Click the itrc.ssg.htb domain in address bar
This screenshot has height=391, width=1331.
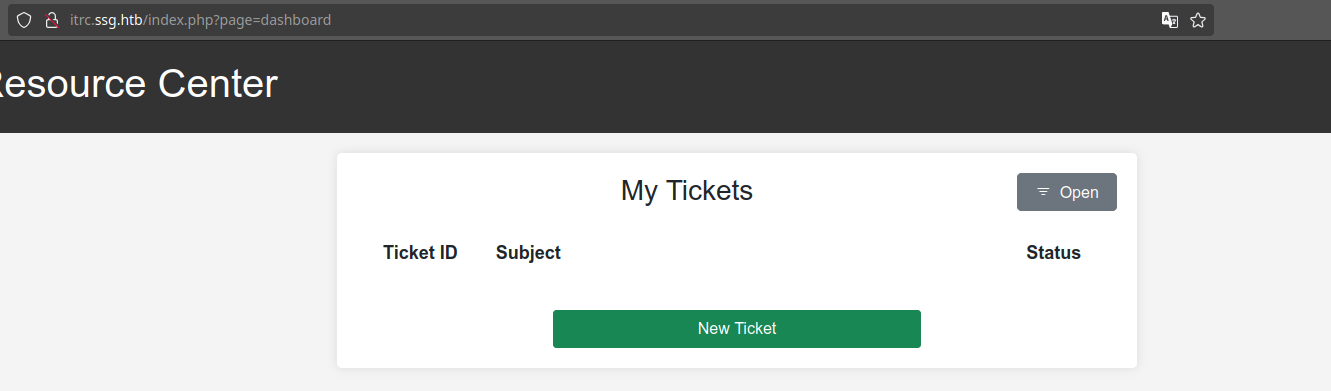106,20
